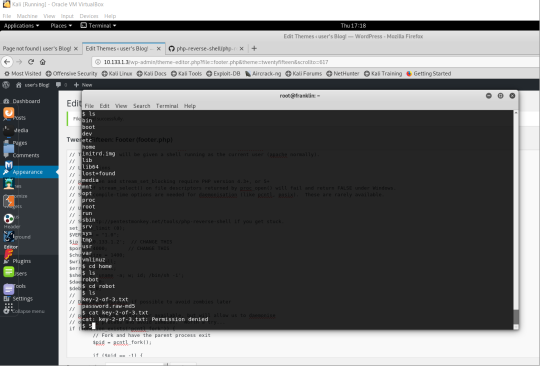
Task: Close the root@franklin terminal window
Action: point(512,96)
